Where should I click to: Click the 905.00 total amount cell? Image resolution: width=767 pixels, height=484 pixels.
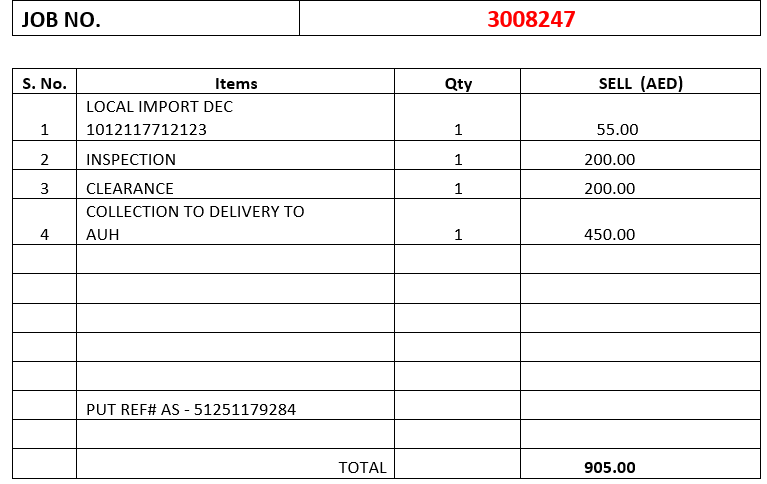coord(640,467)
